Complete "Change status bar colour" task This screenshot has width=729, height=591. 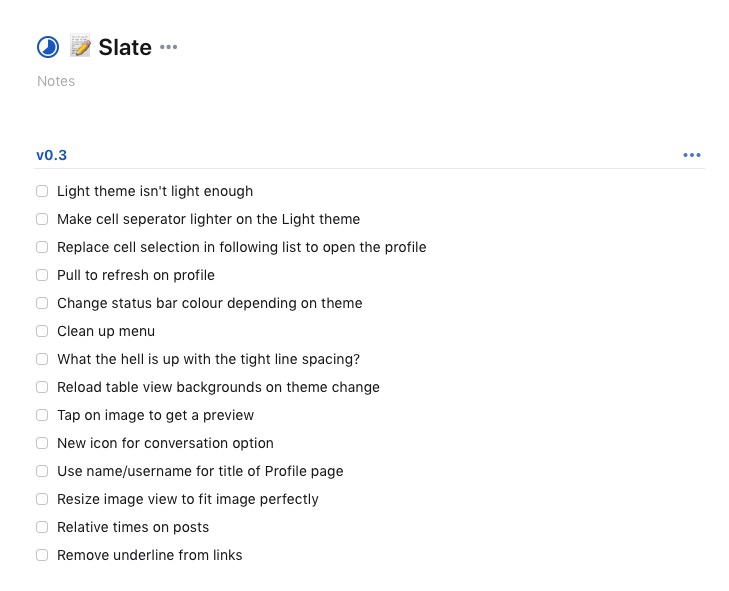click(42, 303)
